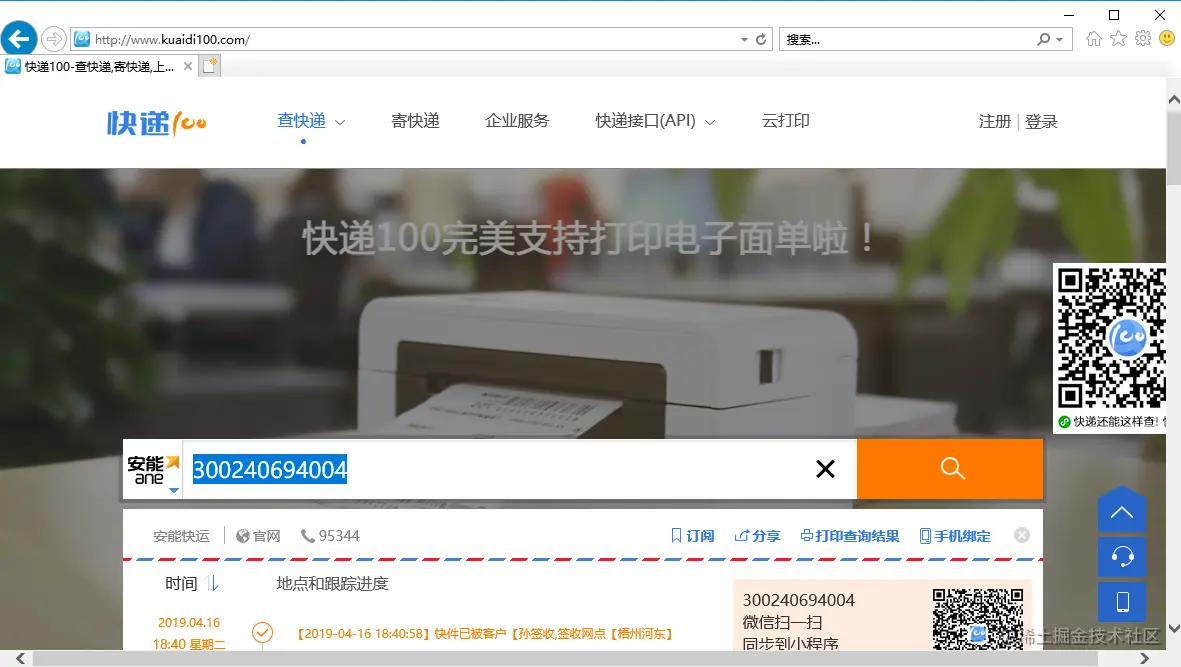
Task: Click the browser search magnifier icon
Action: [1043, 39]
